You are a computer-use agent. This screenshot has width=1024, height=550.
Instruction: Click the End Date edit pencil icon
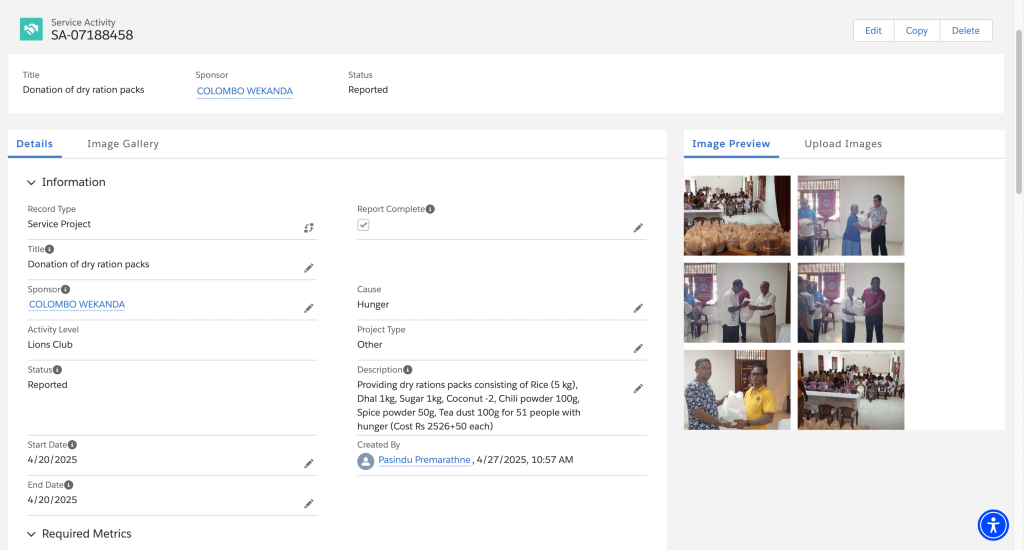(x=309, y=504)
